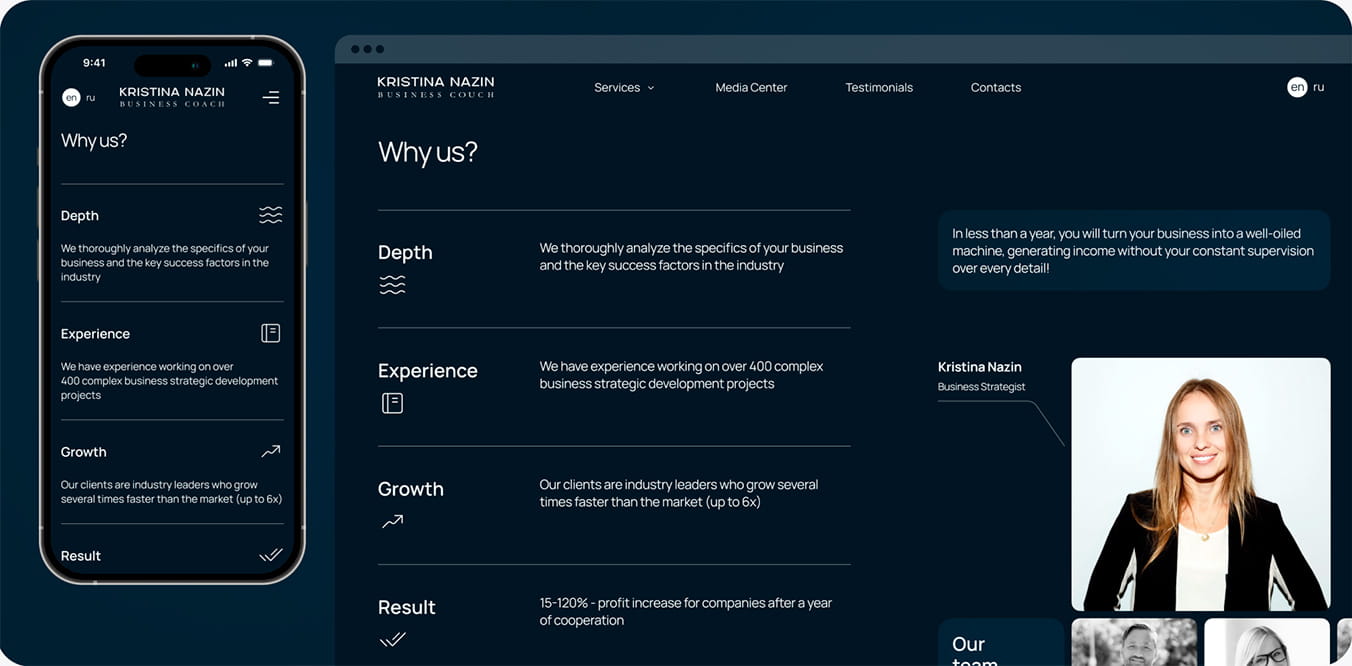Click the Growth heading on phone

point(83,452)
